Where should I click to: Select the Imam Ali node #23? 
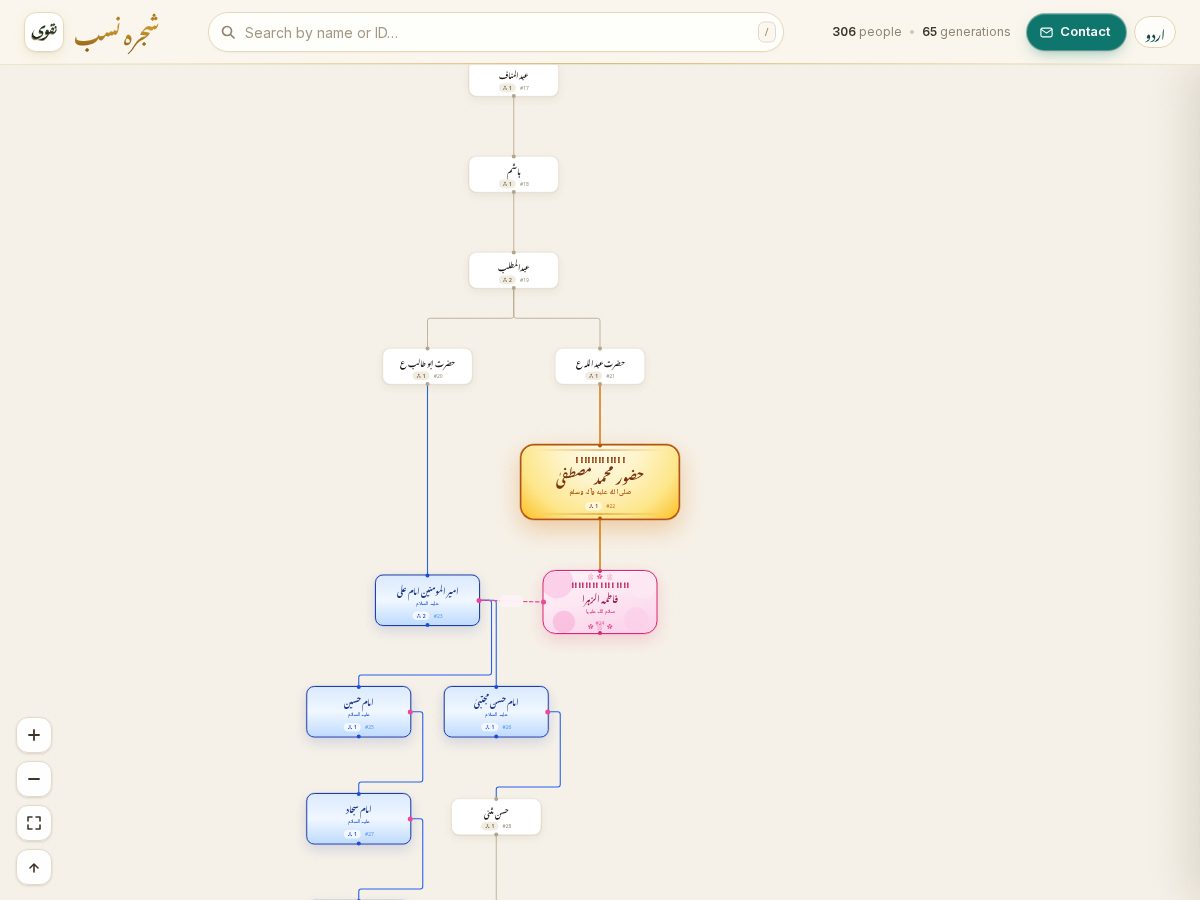coord(427,600)
